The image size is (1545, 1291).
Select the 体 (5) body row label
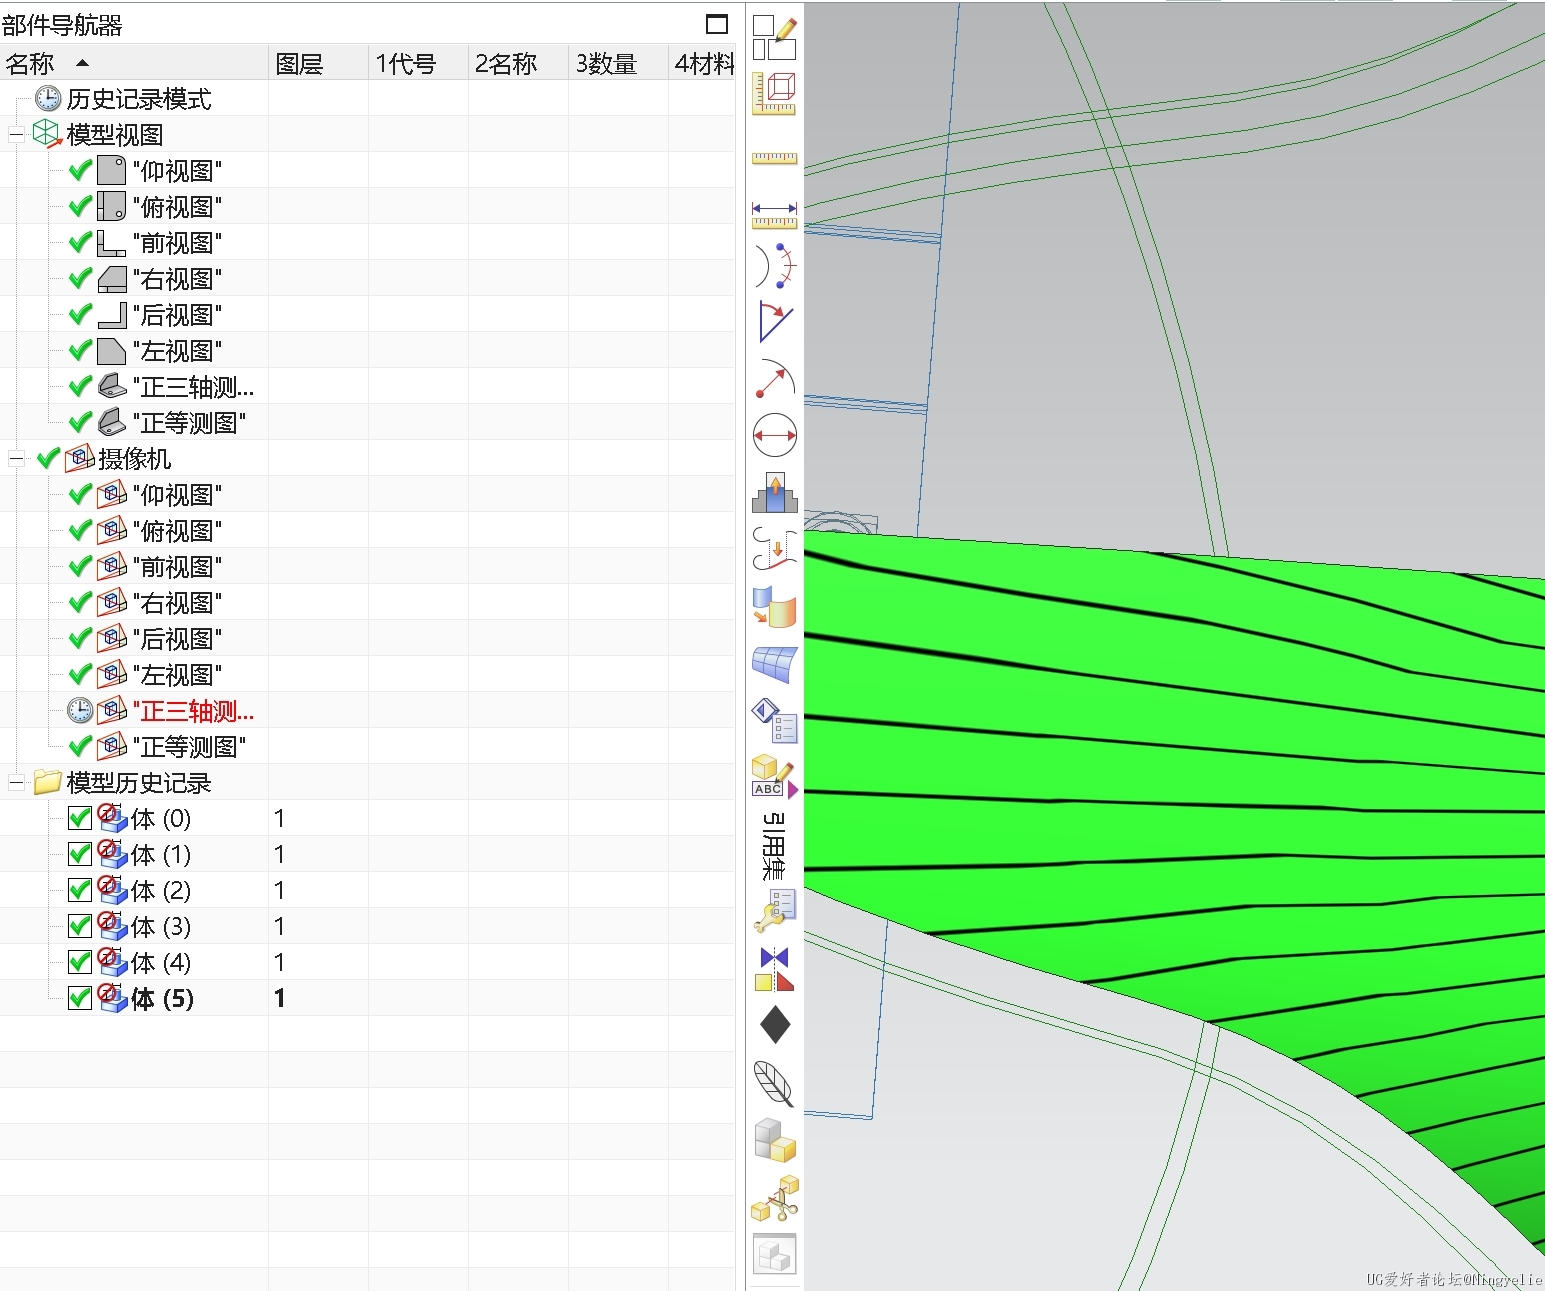click(x=162, y=998)
